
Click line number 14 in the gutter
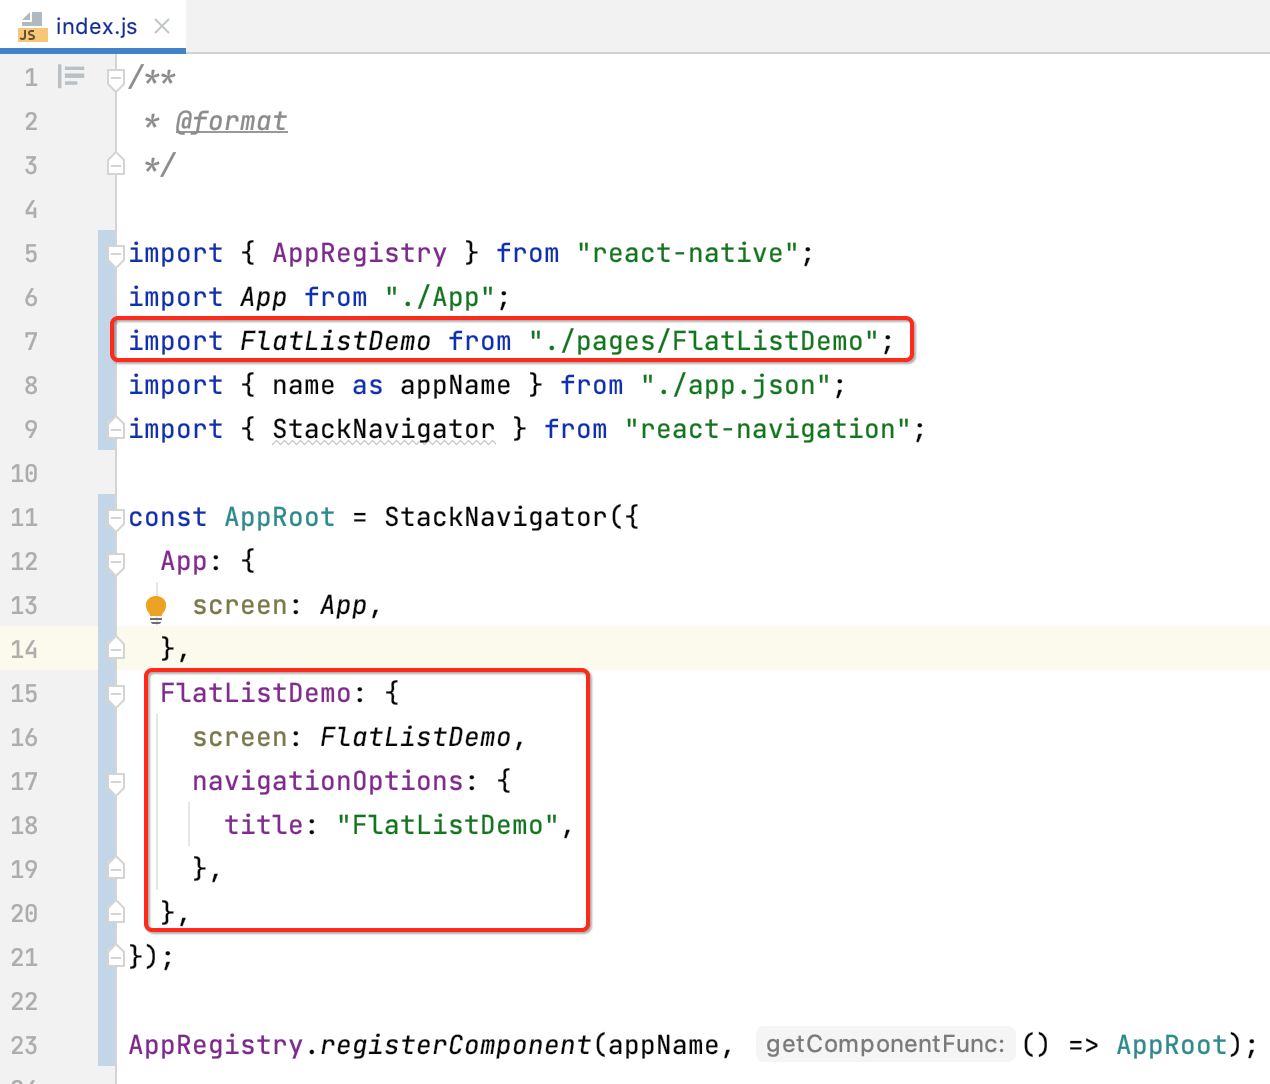pyautogui.click(x=24, y=650)
